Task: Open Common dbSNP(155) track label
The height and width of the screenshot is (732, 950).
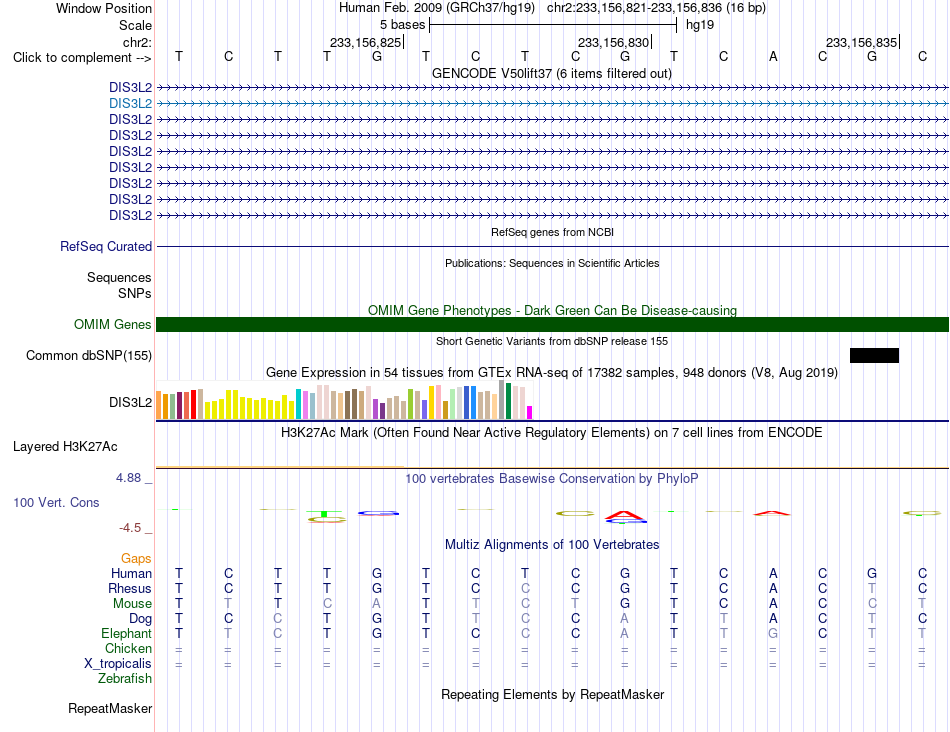Action: point(89,356)
